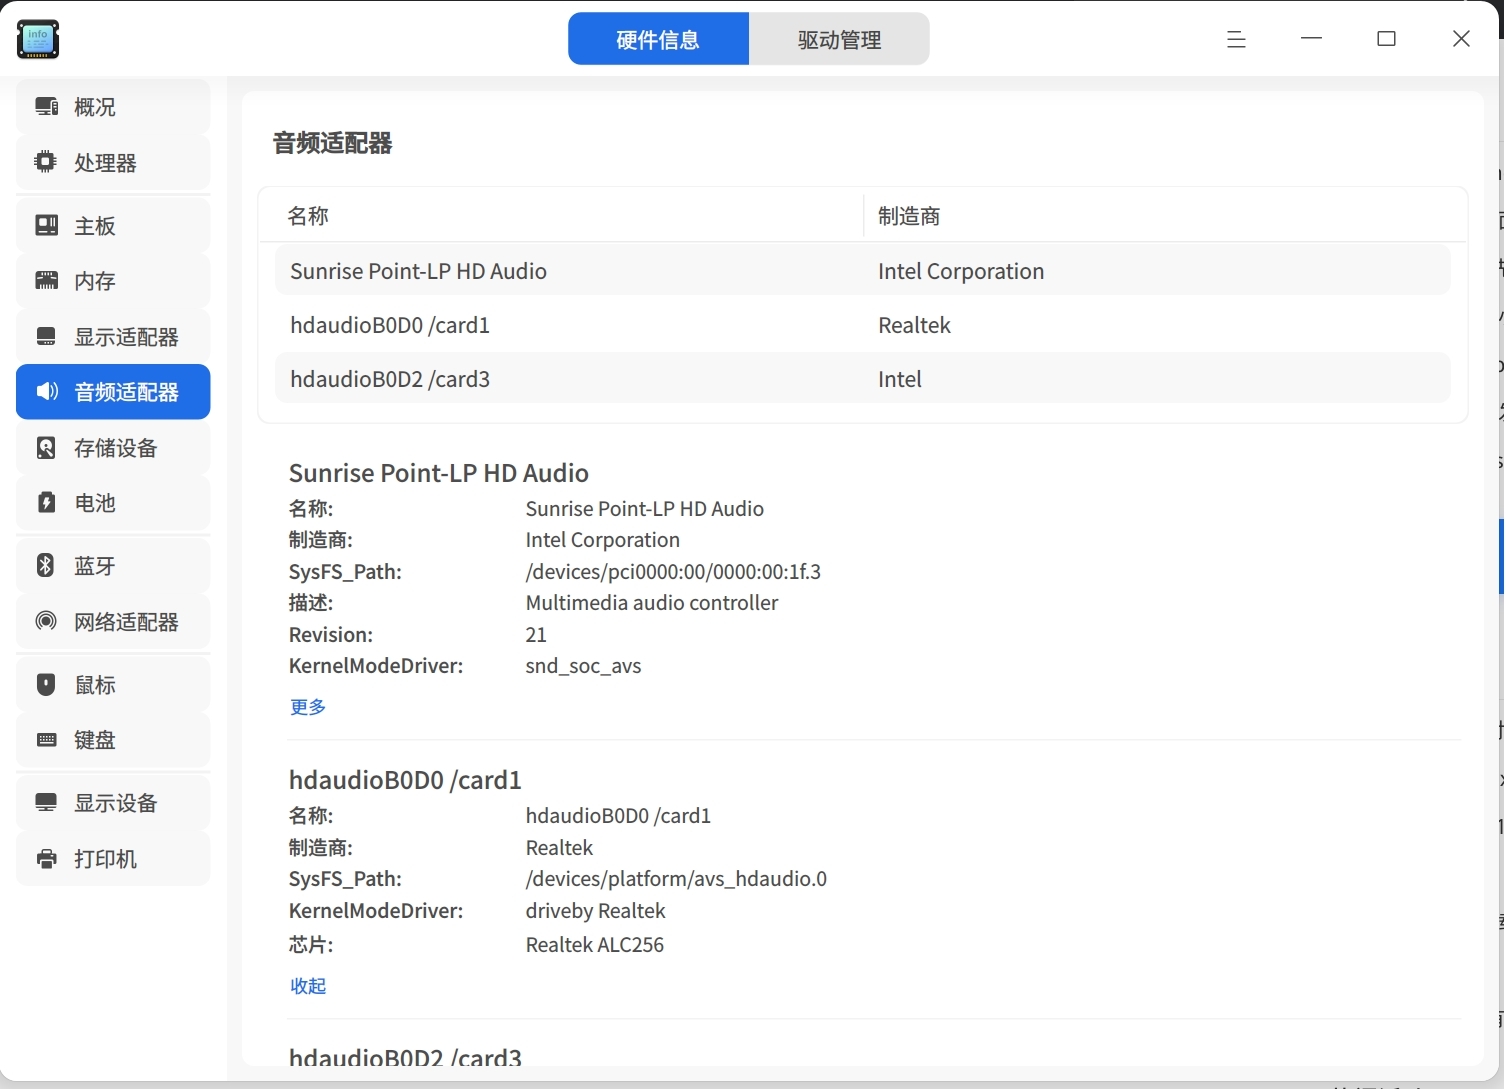Click the 制造商 column header
Viewport: 1506px width, 1089px height.
click(x=909, y=216)
